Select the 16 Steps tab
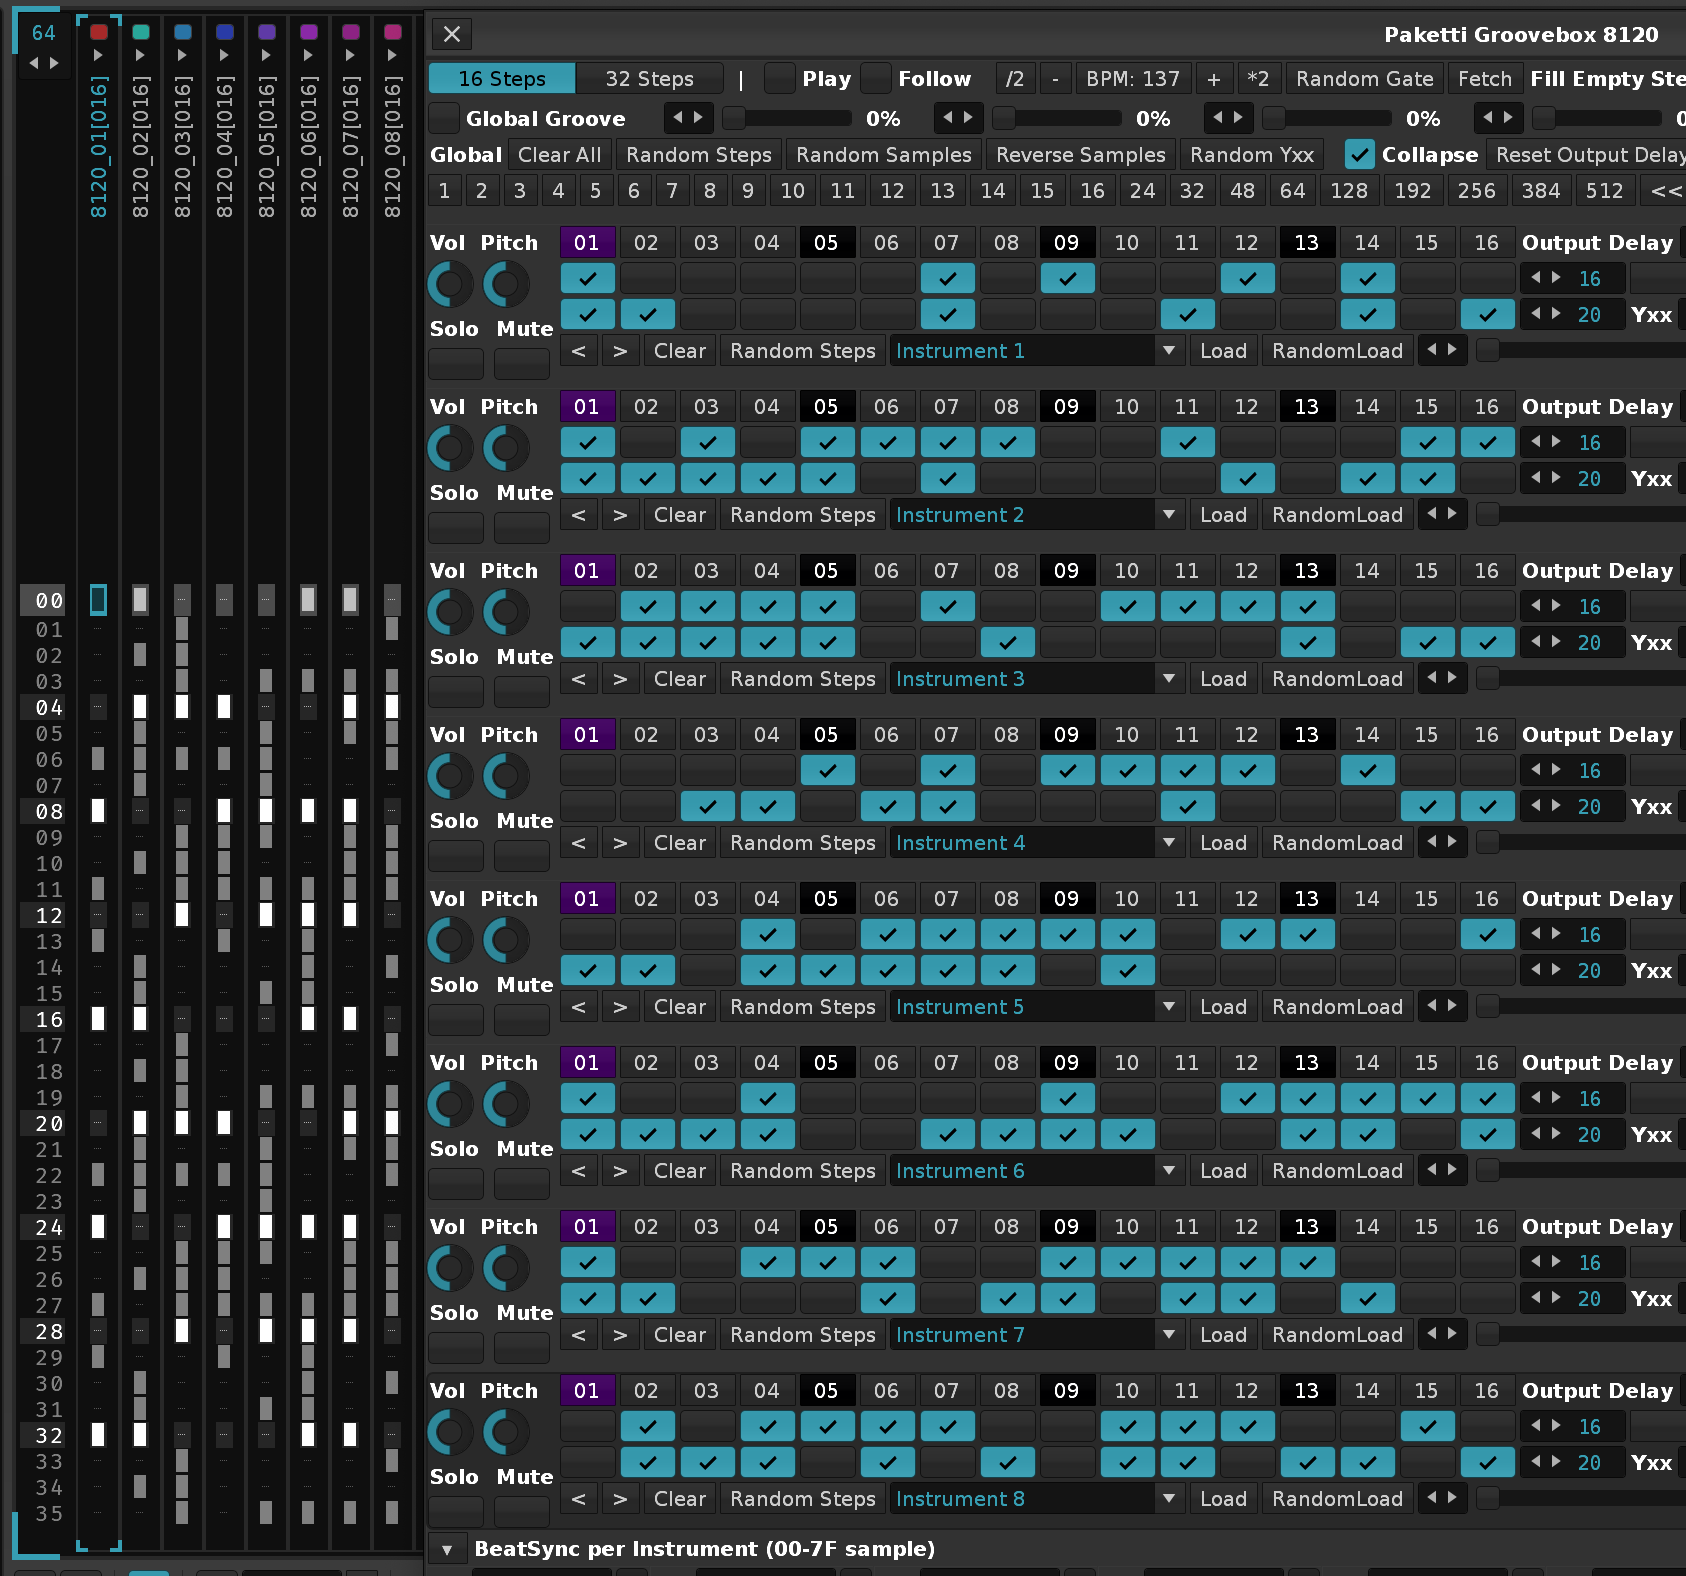 click(502, 79)
